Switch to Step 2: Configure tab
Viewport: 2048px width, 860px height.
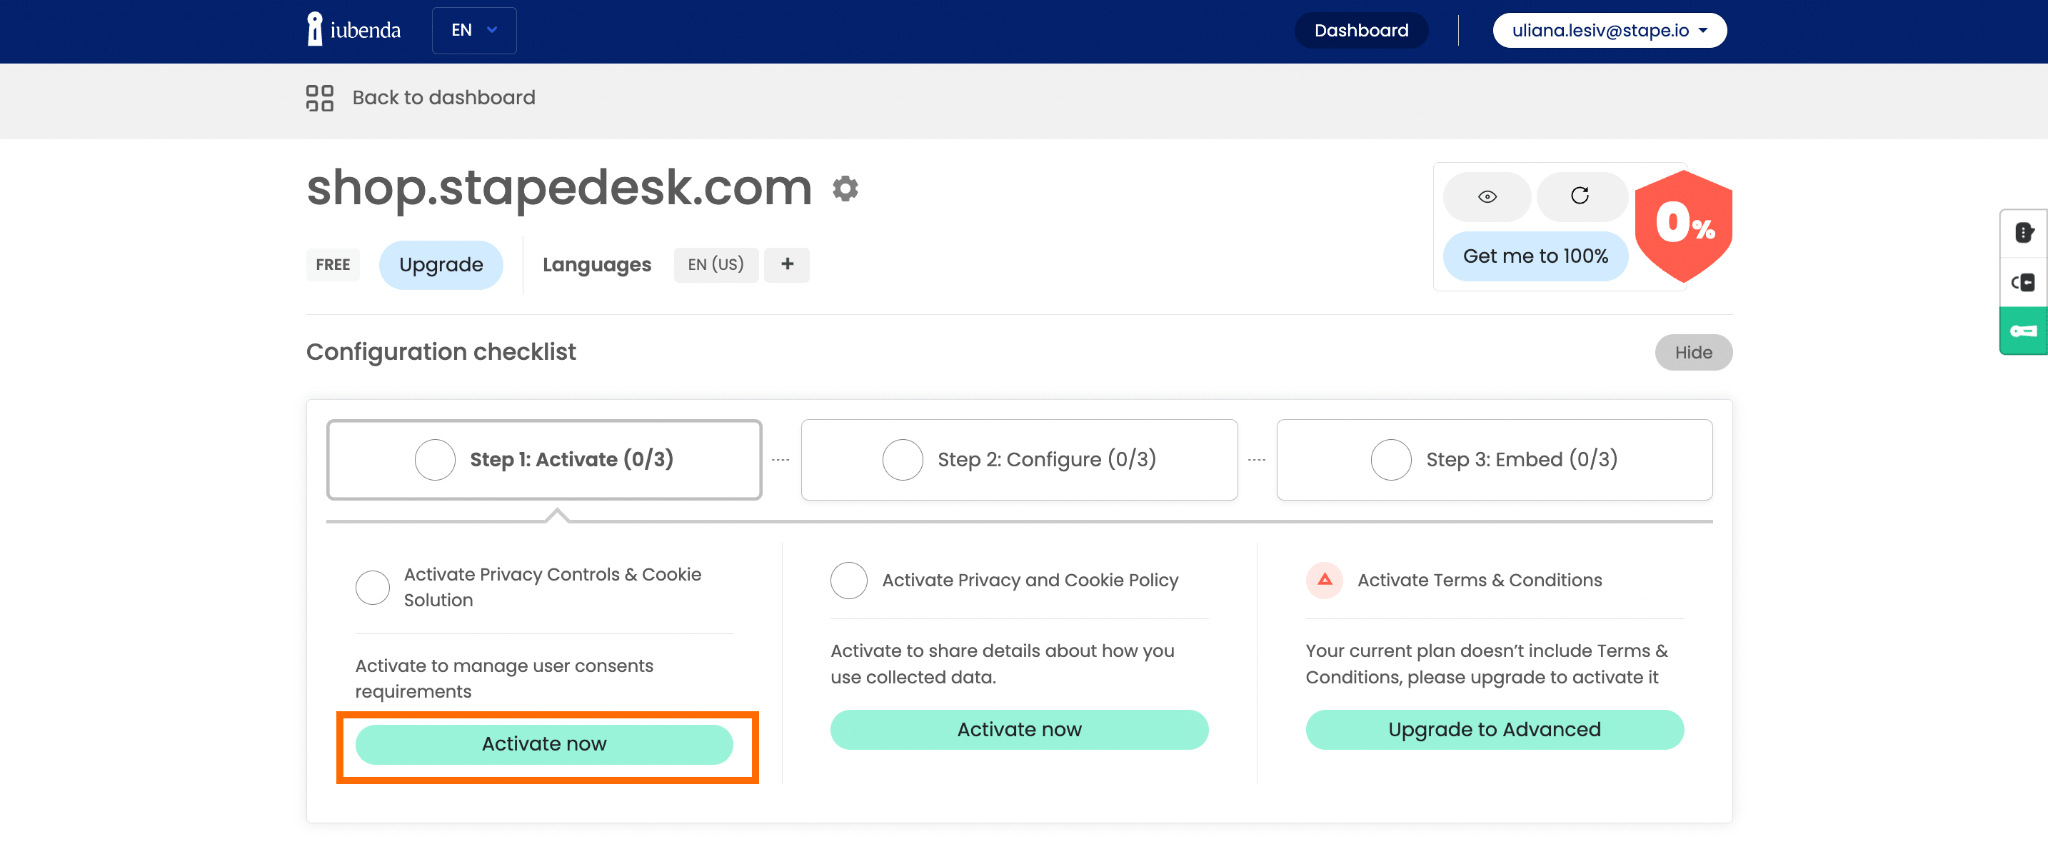pos(1019,459)
